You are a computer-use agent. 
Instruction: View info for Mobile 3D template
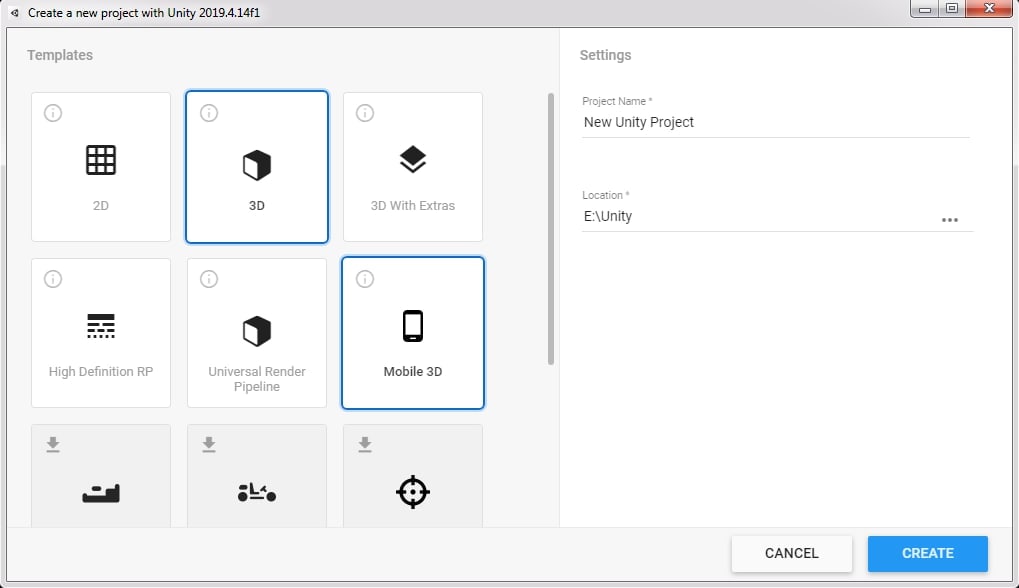[x=365, y=279]
